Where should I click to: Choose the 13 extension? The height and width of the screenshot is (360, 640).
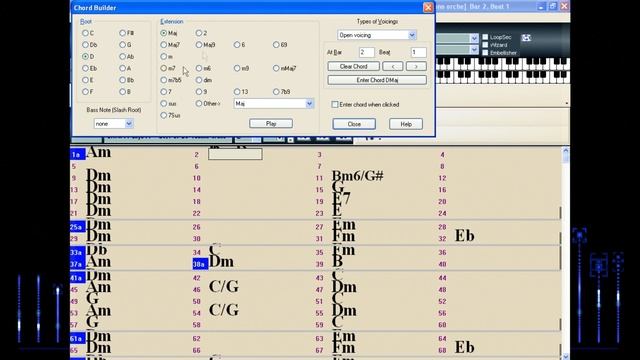[x=237, y=92]
